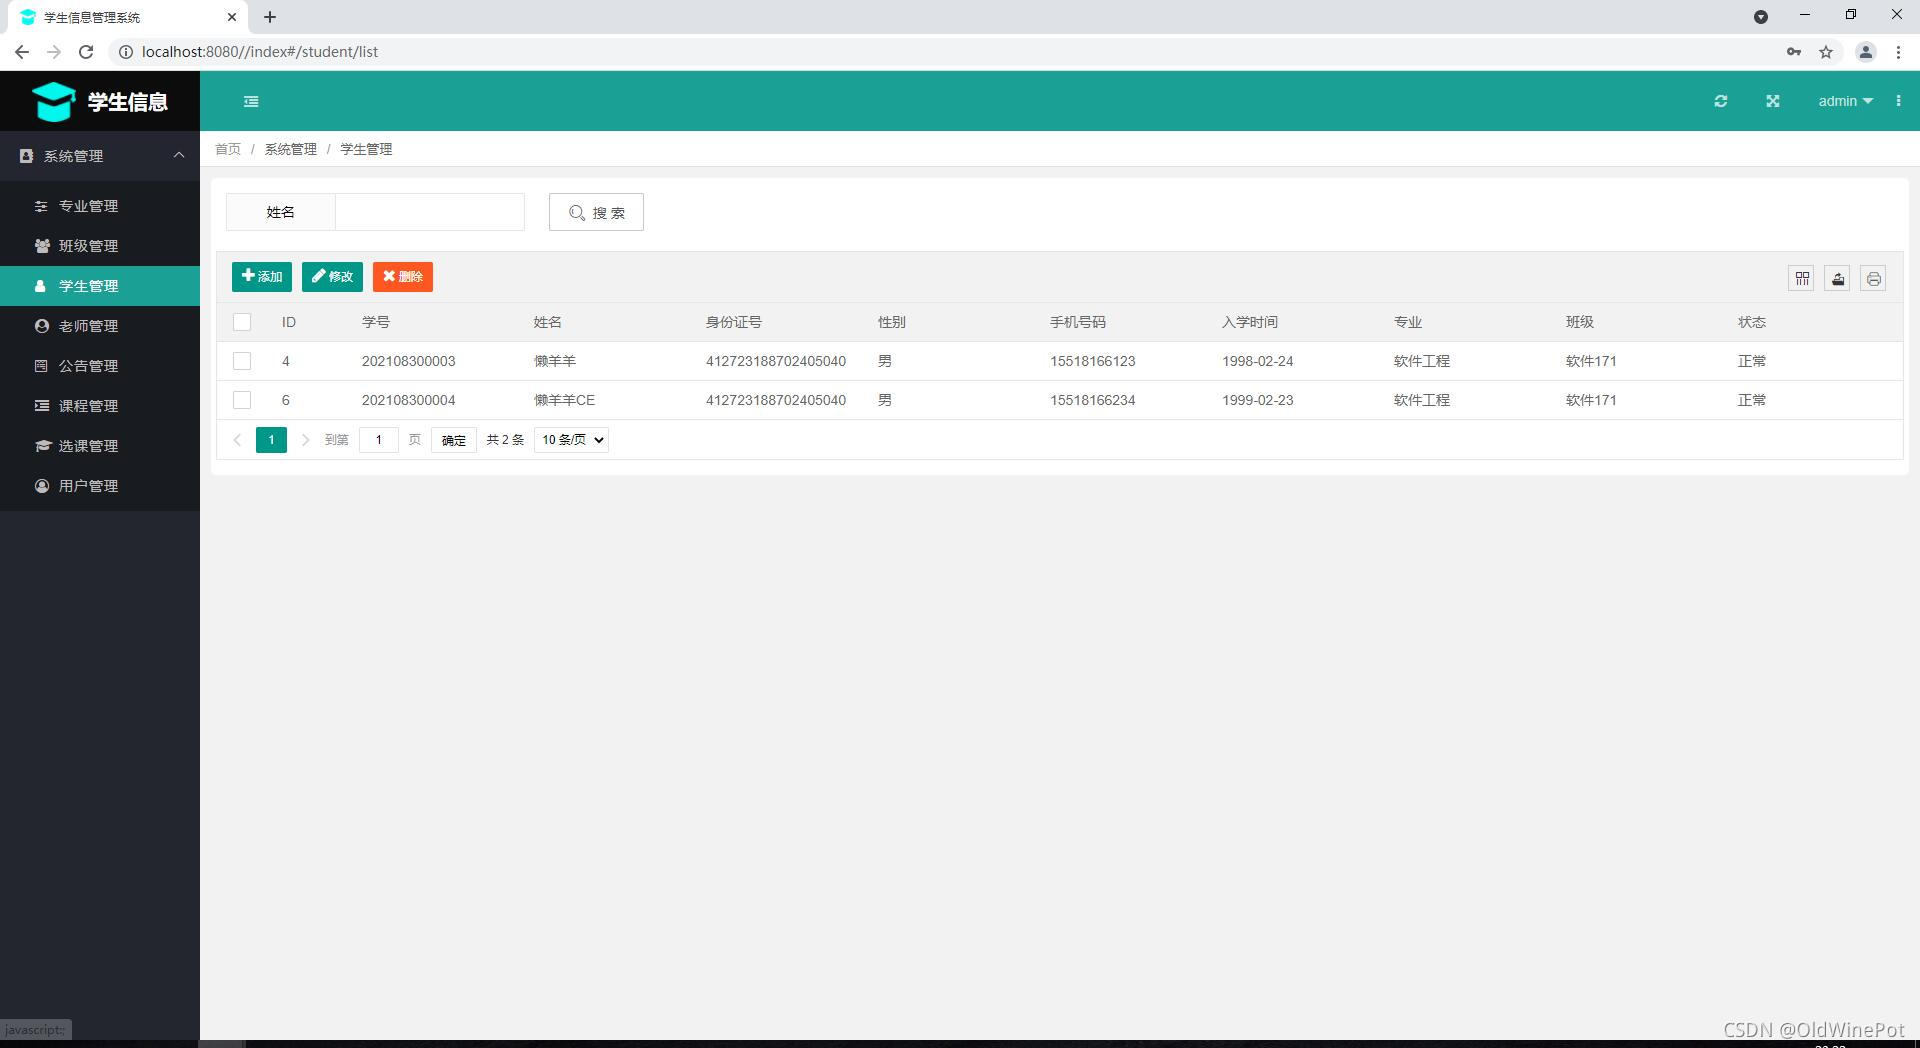Tick the select-all checkbox in table header
The width and height of the screenshot is (1920, 1048).
(242, 322)
